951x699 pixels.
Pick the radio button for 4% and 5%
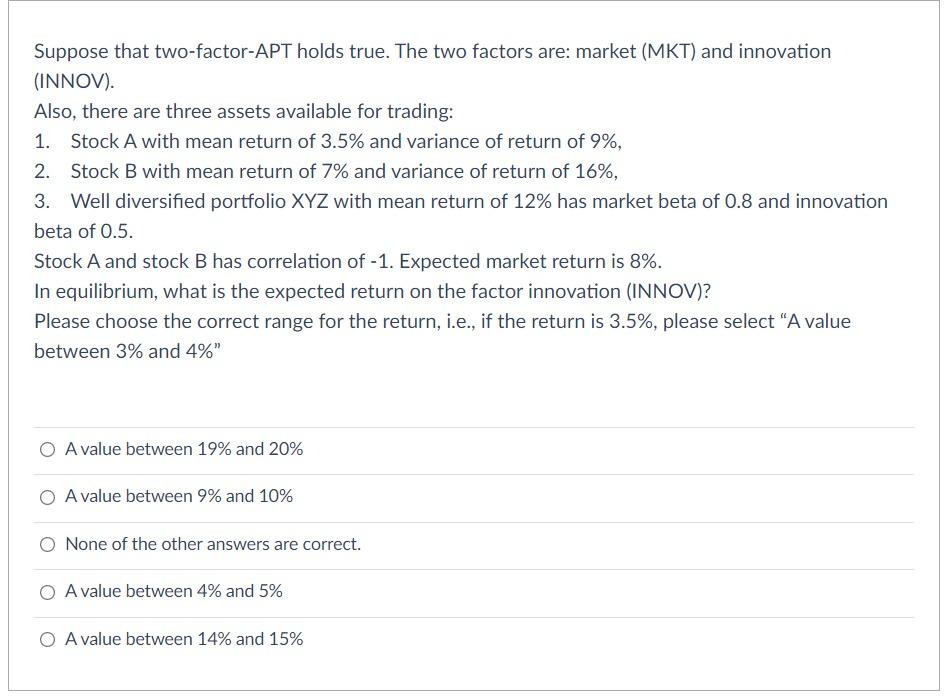(x=47, y=592)
